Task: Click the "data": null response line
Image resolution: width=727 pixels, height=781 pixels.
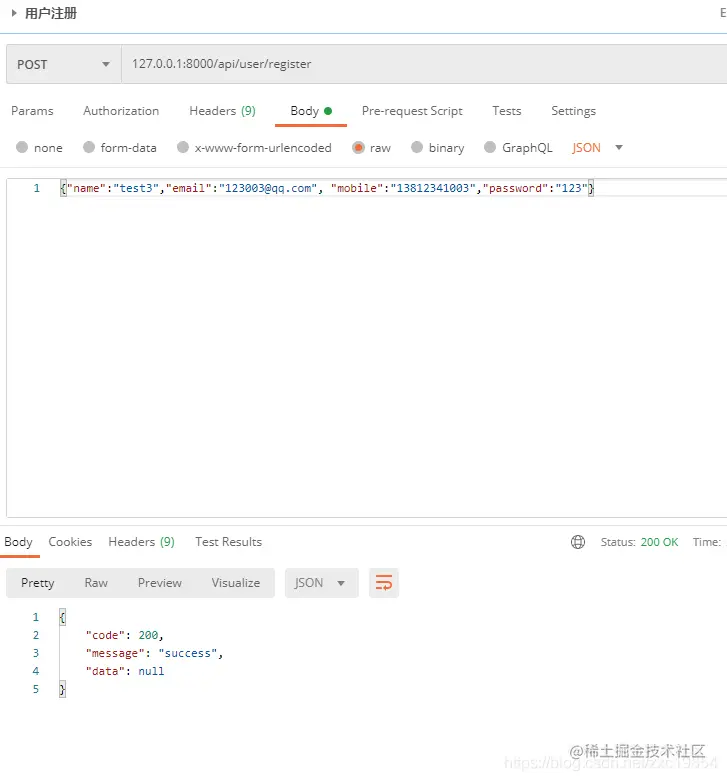Action: [124, 671]
